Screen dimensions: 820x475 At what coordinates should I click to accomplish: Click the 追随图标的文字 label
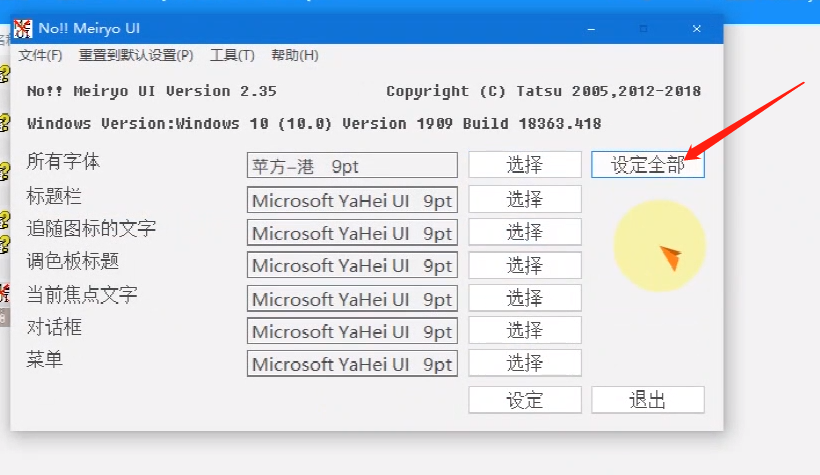[x=91, y=228]
